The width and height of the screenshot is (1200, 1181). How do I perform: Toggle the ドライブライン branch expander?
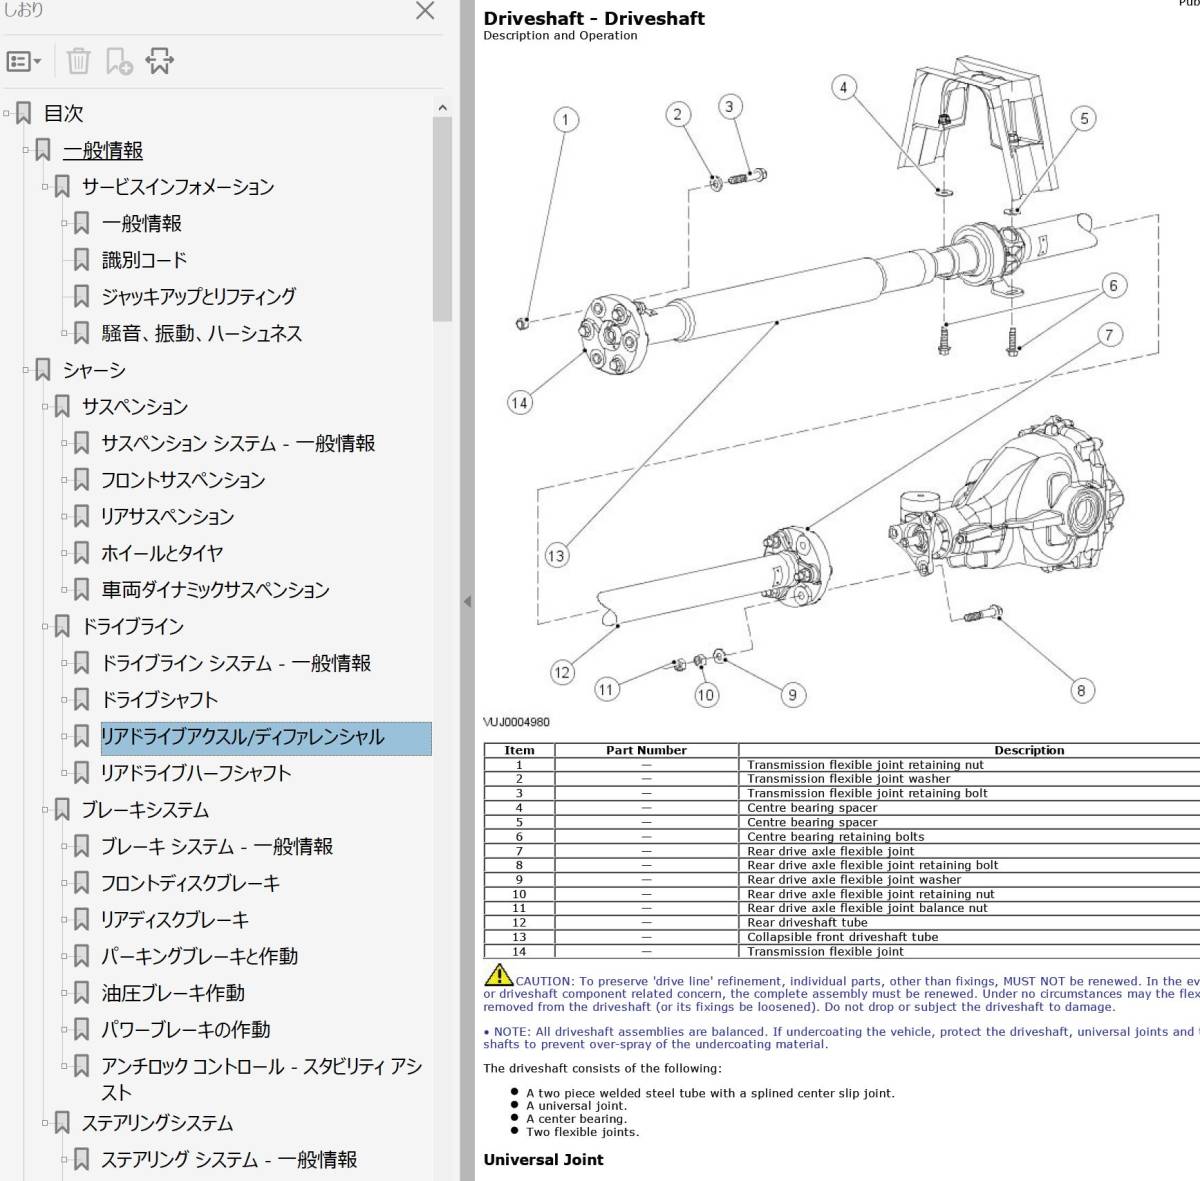tap(46, 627)
